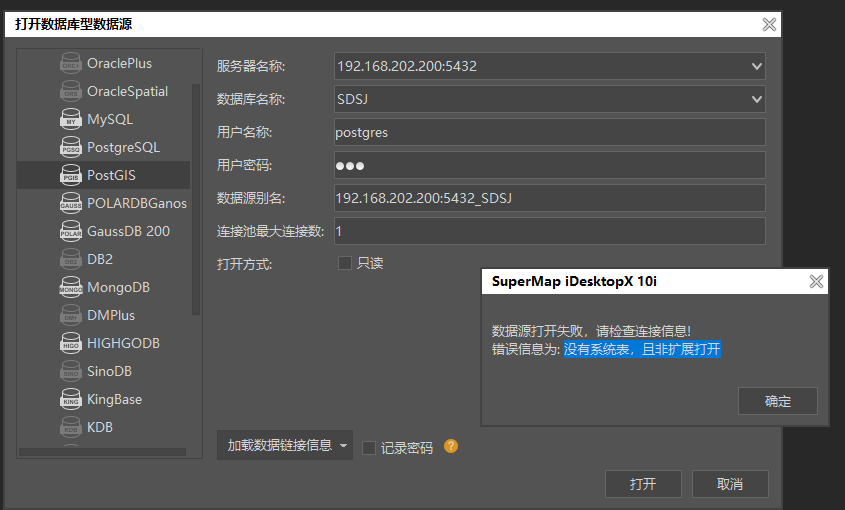The height and width of the screenshot is (510, 845).
Task: Click the 连接池最大连接数 field
Action: pyautogui.click(x=550, y=231)
